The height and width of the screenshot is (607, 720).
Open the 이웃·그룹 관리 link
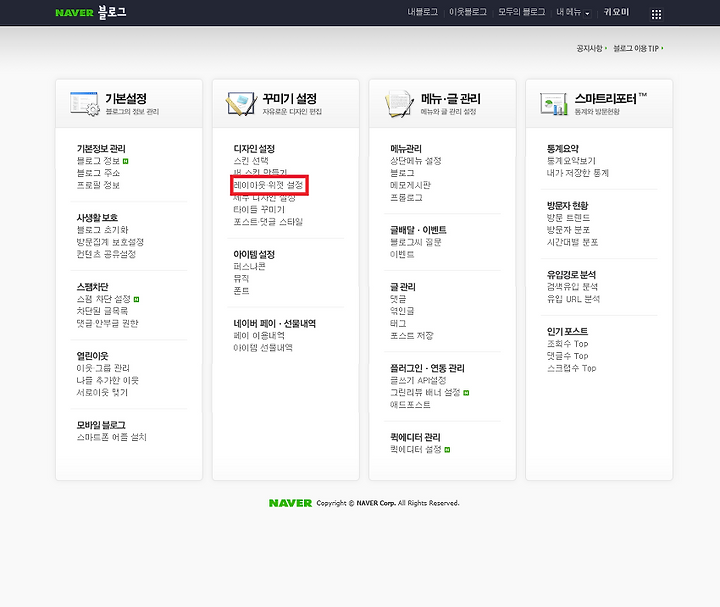tap(103, 368)
